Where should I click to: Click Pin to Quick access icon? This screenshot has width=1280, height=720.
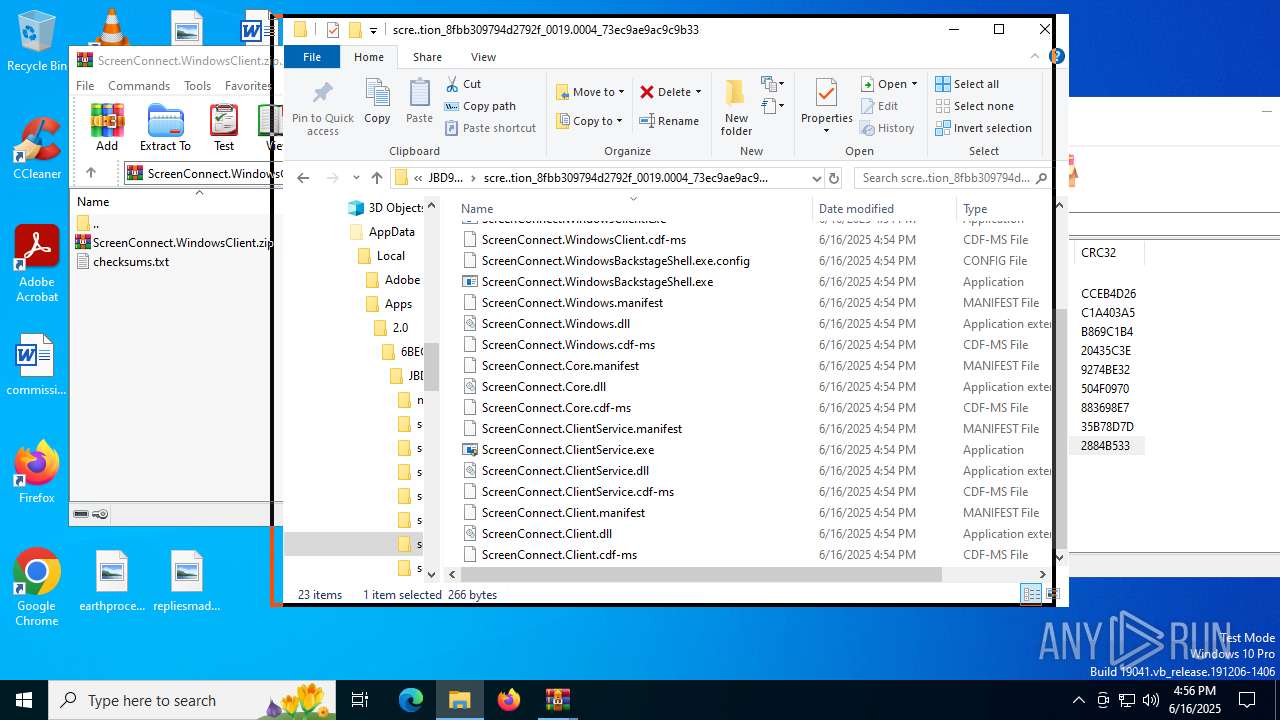pyautogui.click(x=322, y=108)
